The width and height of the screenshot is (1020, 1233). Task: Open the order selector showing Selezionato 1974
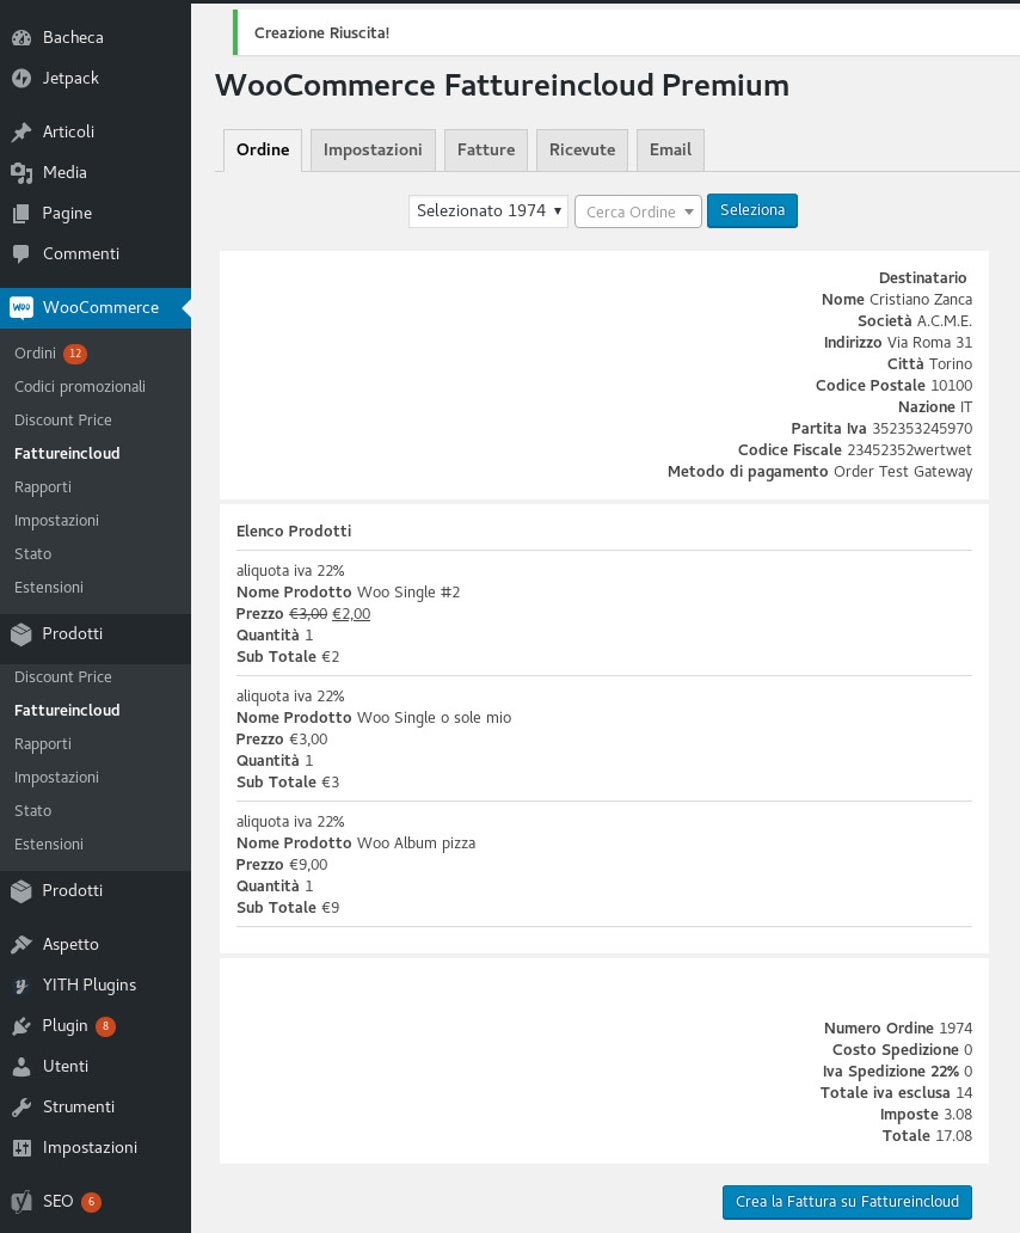tap(487, 211)
